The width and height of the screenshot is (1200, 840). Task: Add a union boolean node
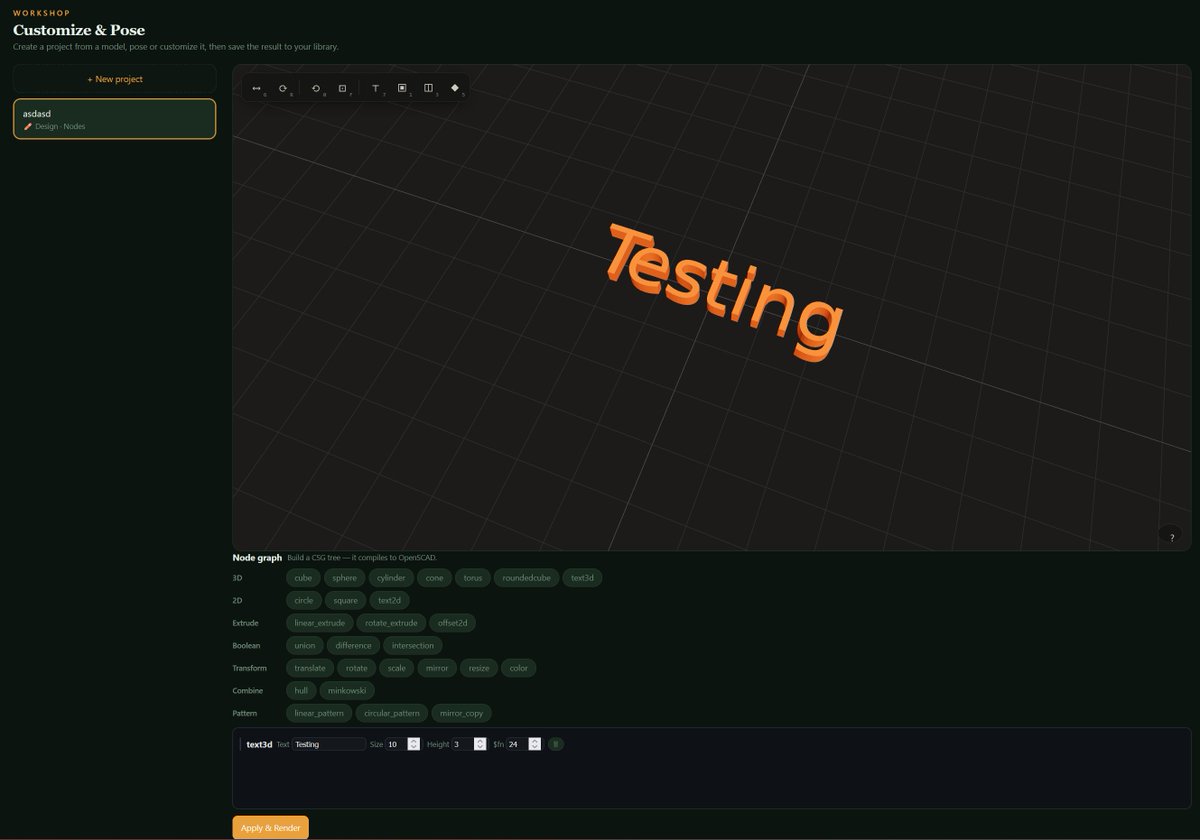point(305,646)
